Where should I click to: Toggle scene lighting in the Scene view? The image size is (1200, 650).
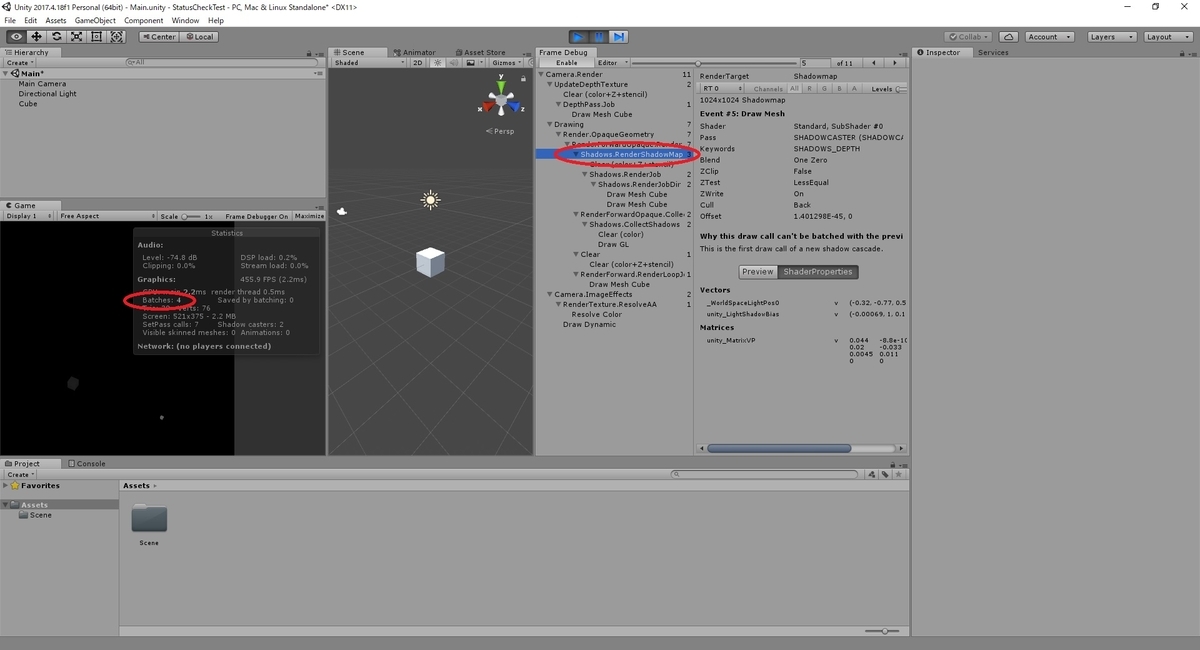(x=436, y=61)
